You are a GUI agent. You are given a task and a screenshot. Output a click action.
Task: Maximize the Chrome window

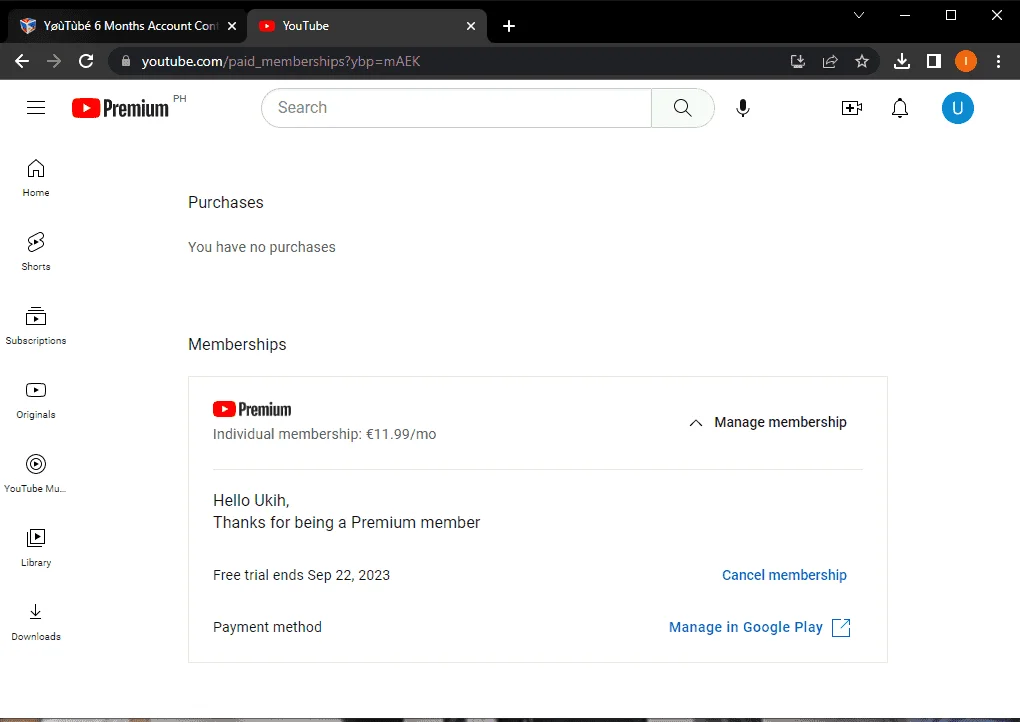[x=951, y=15]
